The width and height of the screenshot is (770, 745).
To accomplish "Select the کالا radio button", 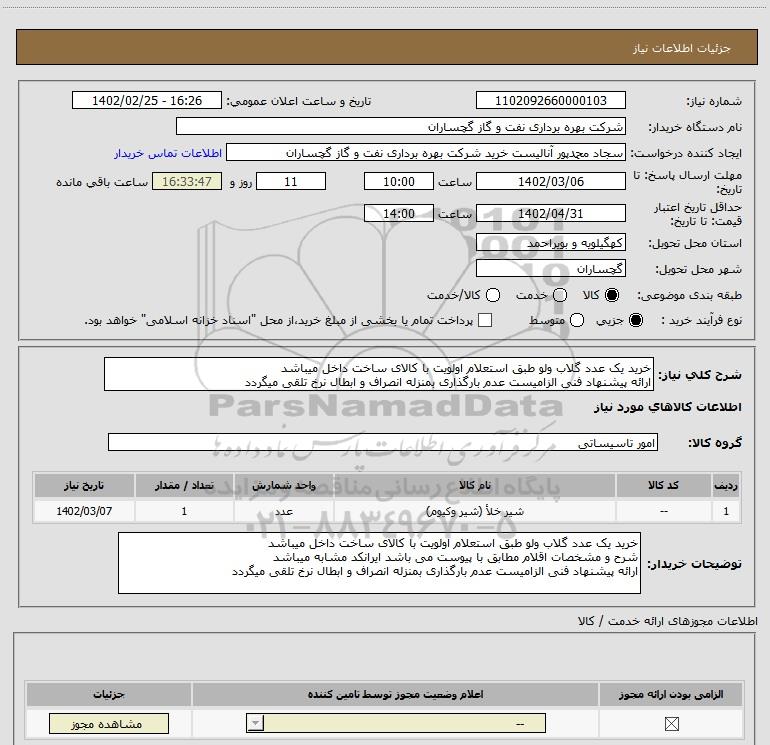I will coord(612,295).
